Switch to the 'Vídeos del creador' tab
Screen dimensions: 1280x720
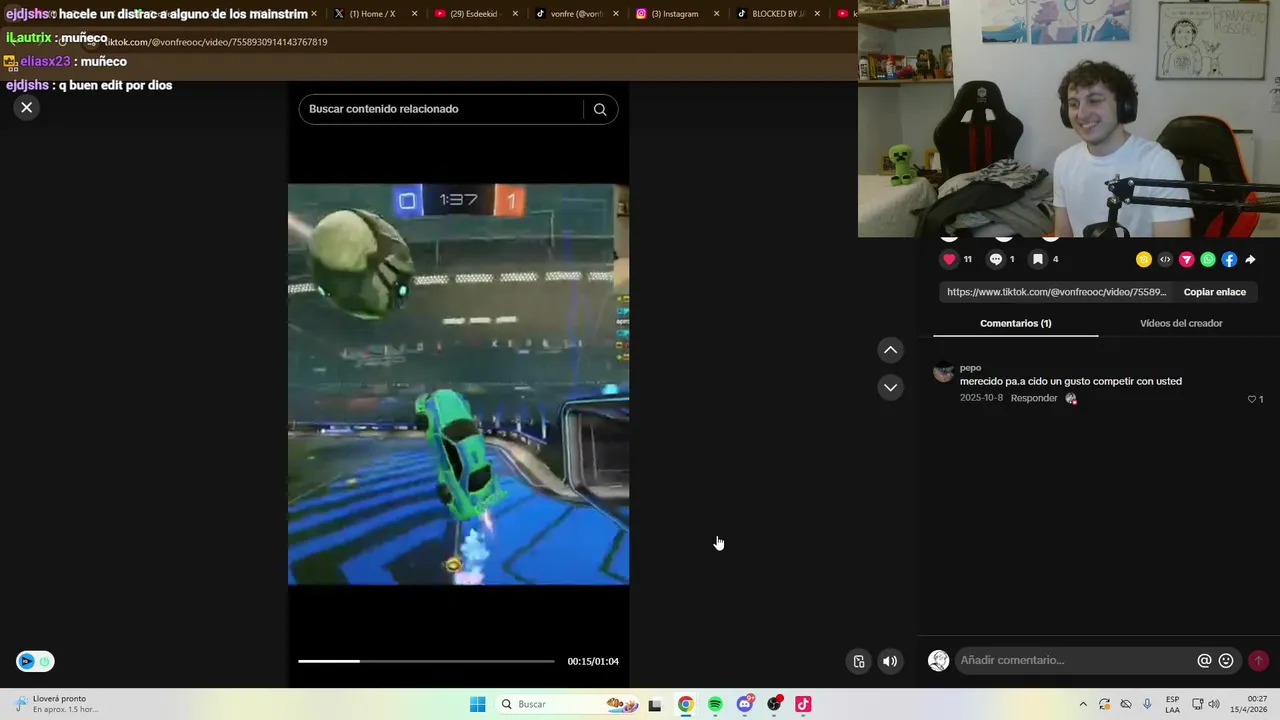pyautogui.click(x=1181, y=323)
